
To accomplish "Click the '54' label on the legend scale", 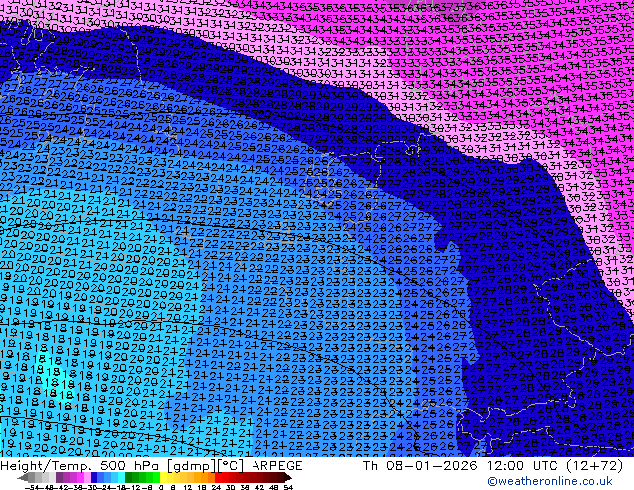I will point(288,488).
